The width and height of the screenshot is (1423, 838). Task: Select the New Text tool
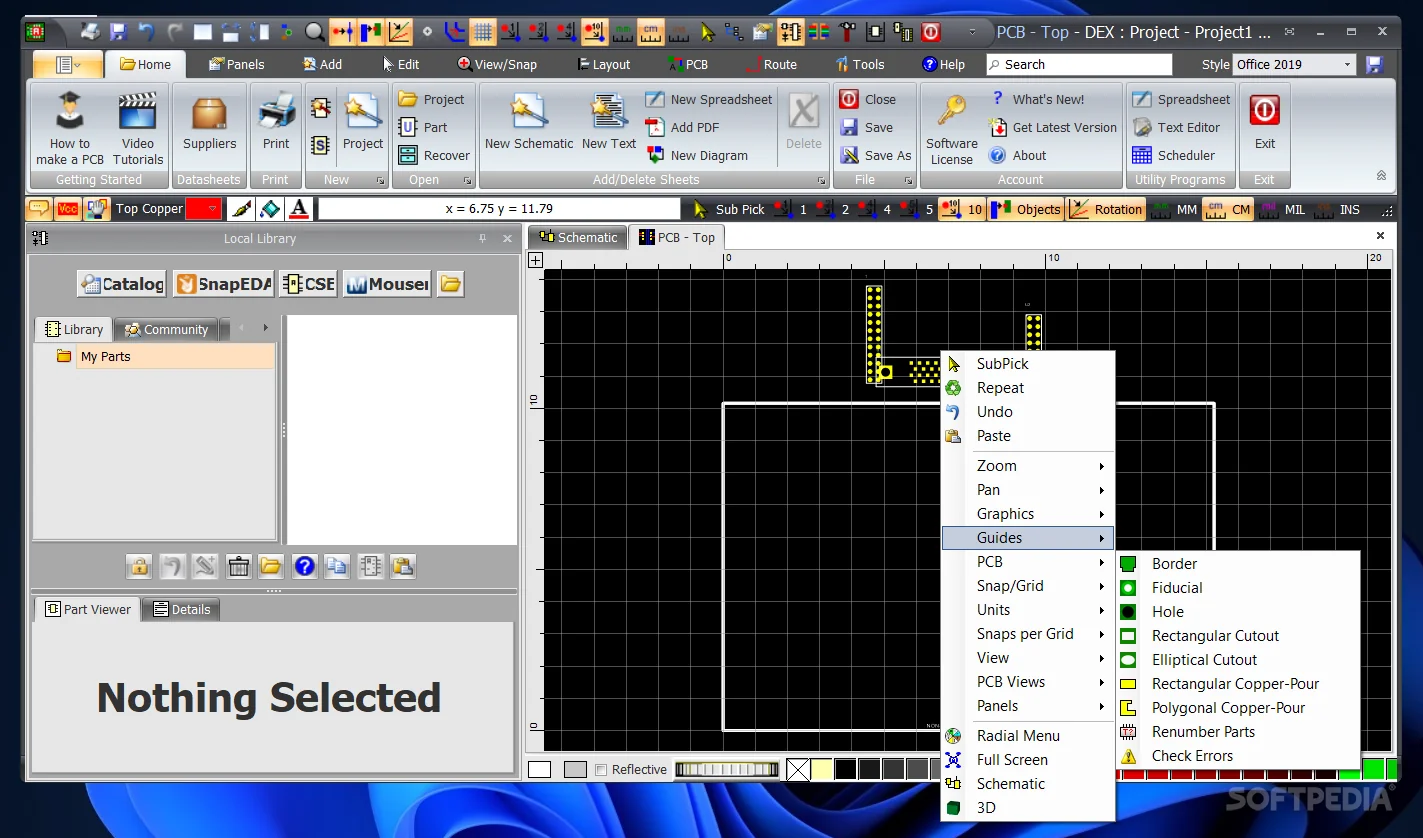(x=608, y=125)
